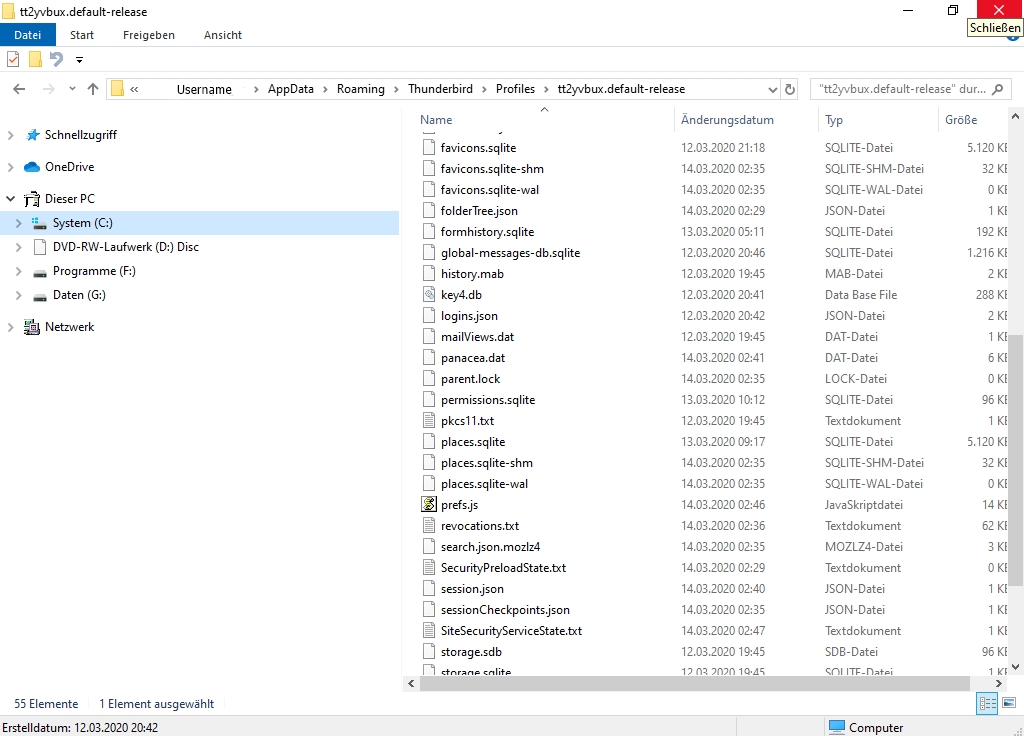Collapse the Dieser PC tree node

(11, 199)
